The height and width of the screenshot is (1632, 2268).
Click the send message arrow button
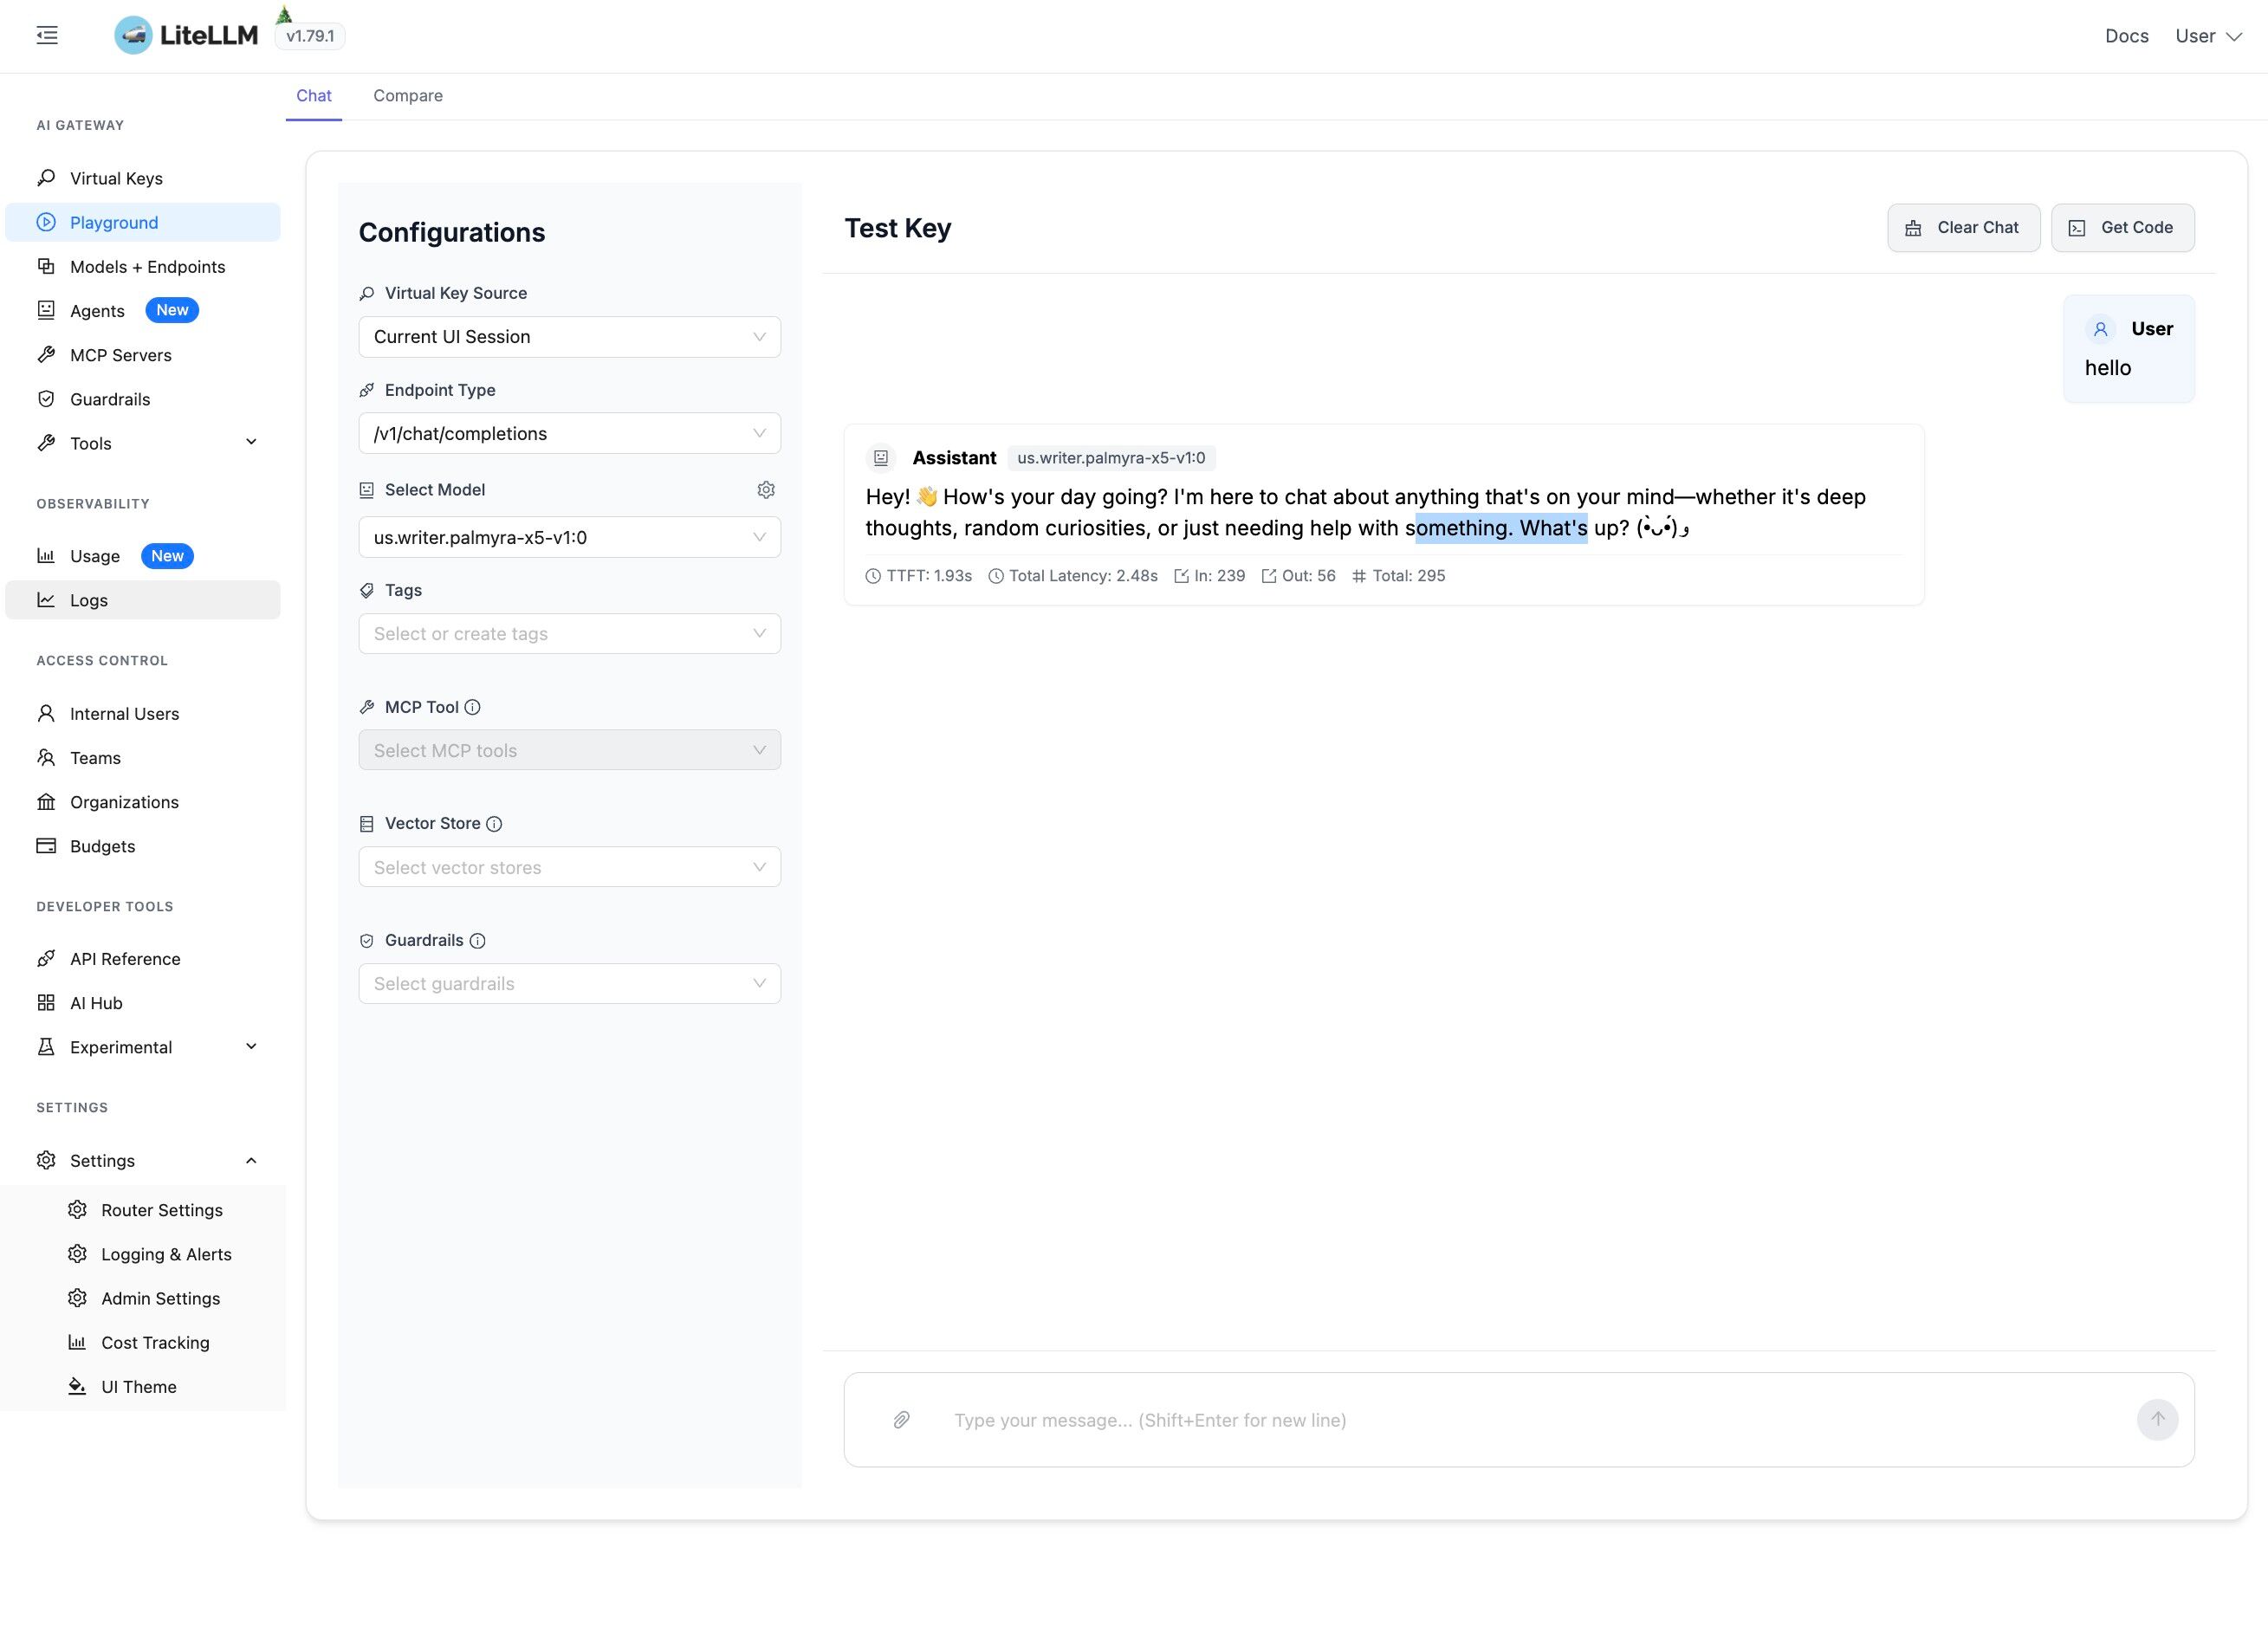click(2157, 1420)
